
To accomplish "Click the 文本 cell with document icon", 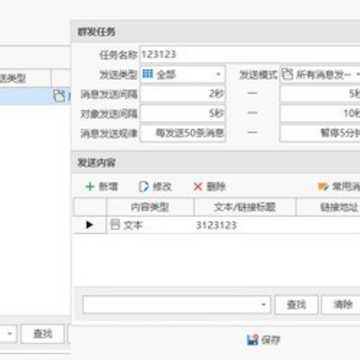I will [150, 225].
